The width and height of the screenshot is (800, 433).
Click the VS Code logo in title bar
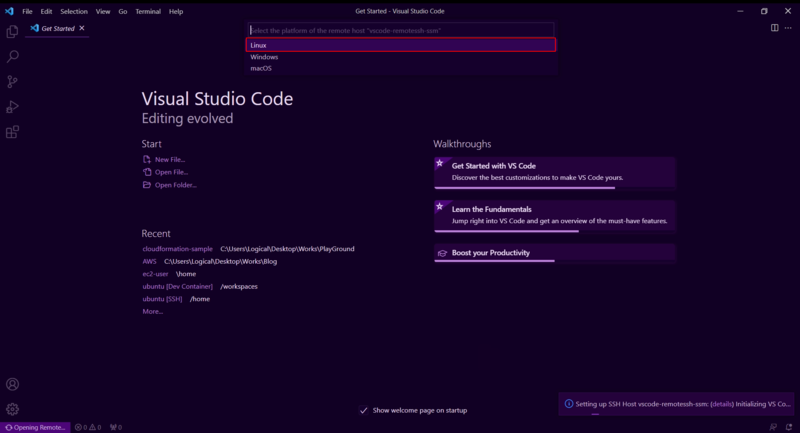(x=9, y=11)
